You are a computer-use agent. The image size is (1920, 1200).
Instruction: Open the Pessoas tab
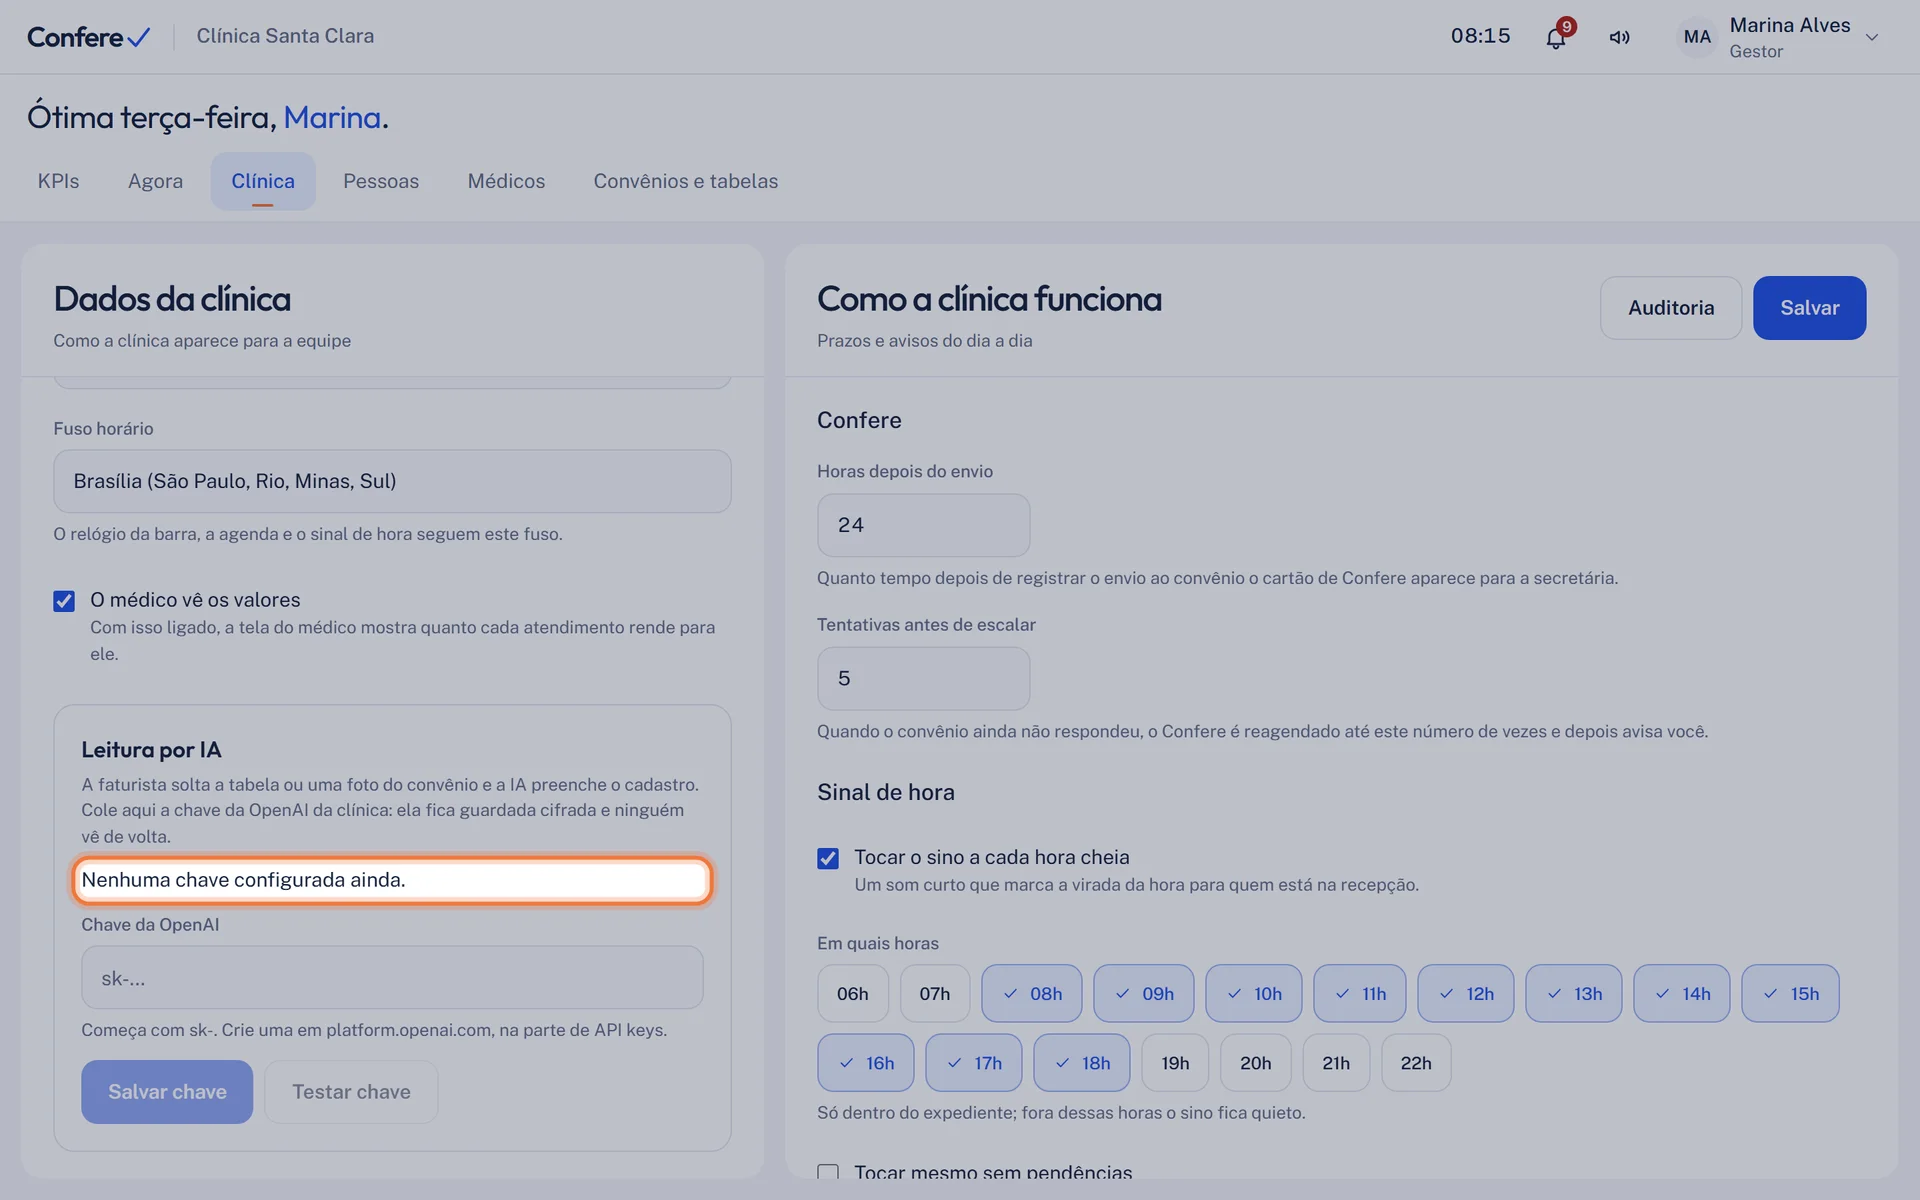pyautogui.click(x=381, y=181)
